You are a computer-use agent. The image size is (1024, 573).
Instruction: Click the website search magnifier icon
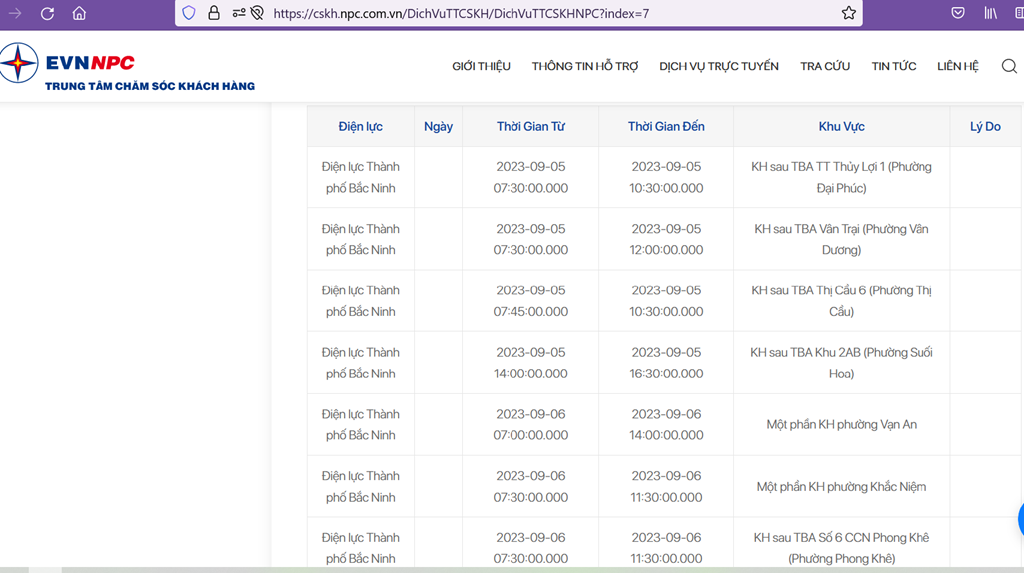pyautogui.click(x=1009, y=66)
